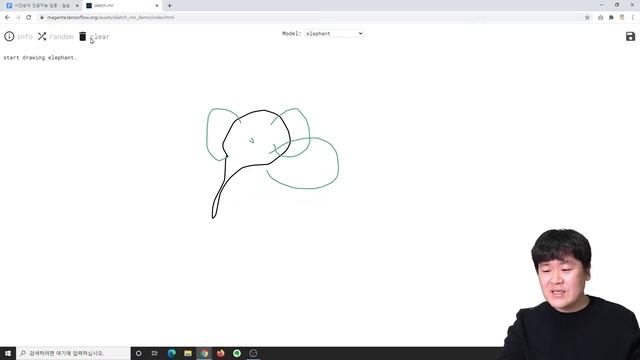
Task: Click the info circle icon
Action: pos(9,36)
